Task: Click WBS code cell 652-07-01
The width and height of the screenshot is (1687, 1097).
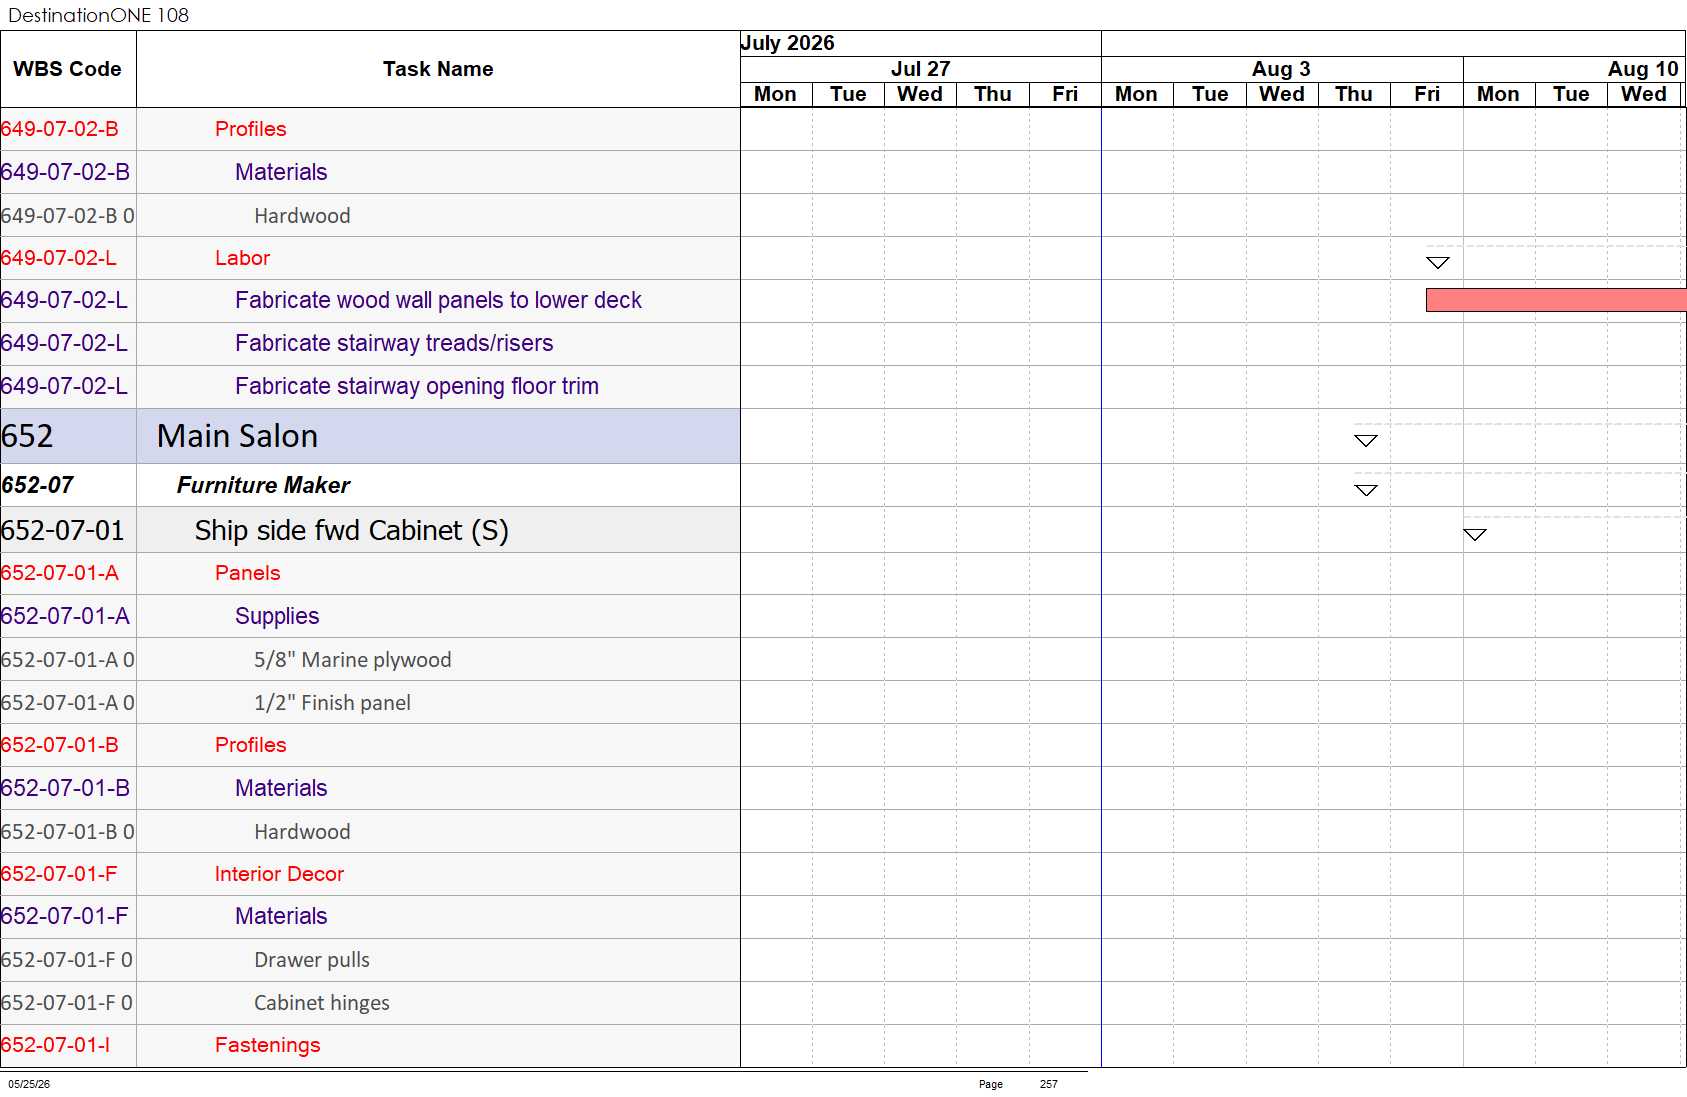Action: pos(68,530)
